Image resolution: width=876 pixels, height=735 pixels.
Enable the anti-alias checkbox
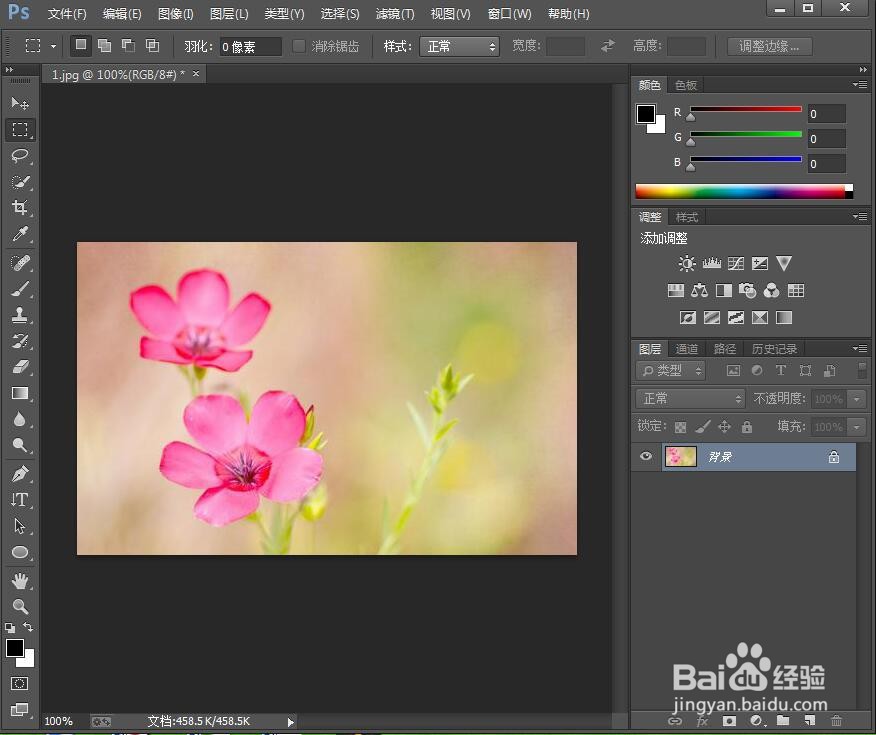point(299,46)
